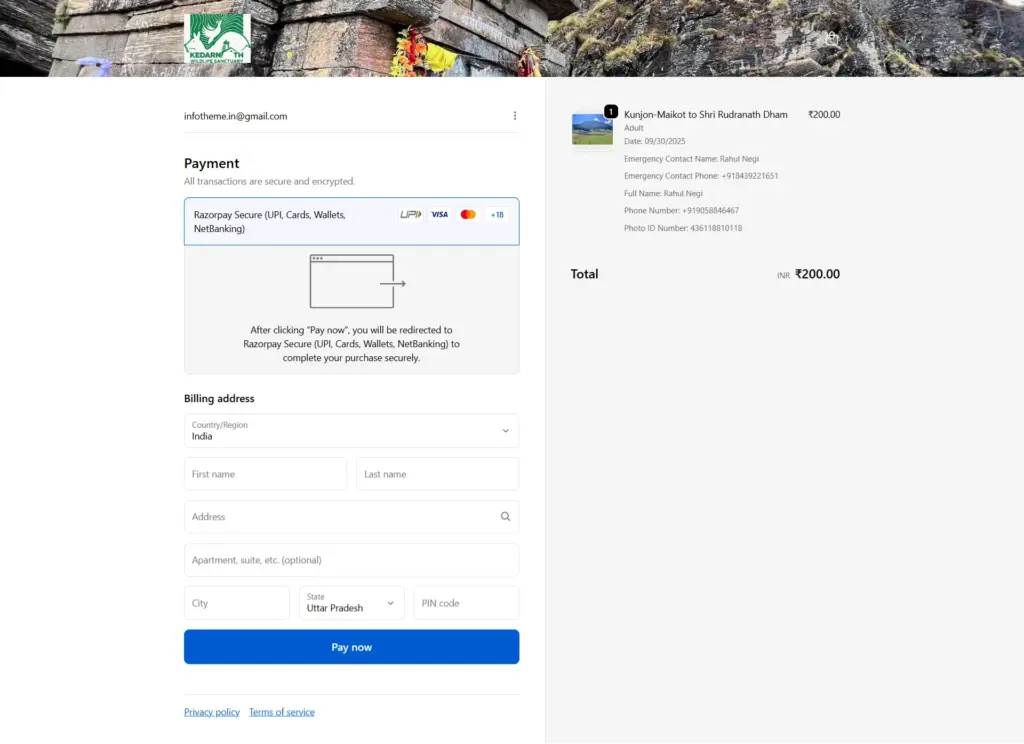1024x744 pixels.
Task: Click the search icon in the Address field
Action: 505,517
